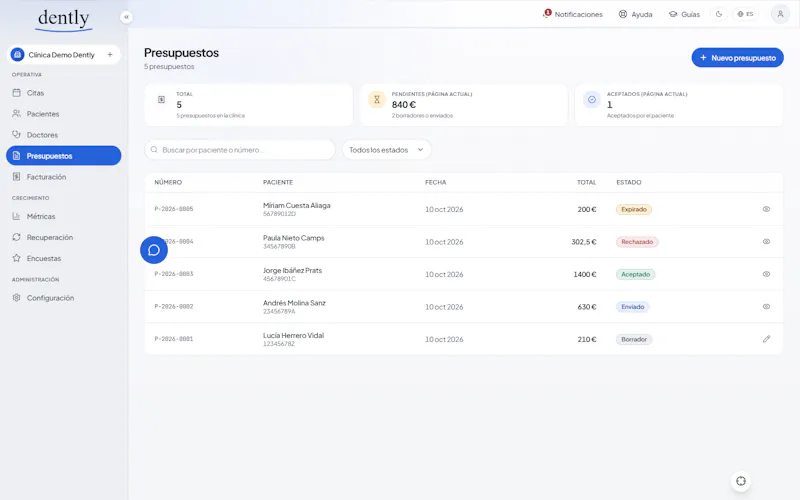
Task: Click the Borrador status badge
Action: pos(634,339)
